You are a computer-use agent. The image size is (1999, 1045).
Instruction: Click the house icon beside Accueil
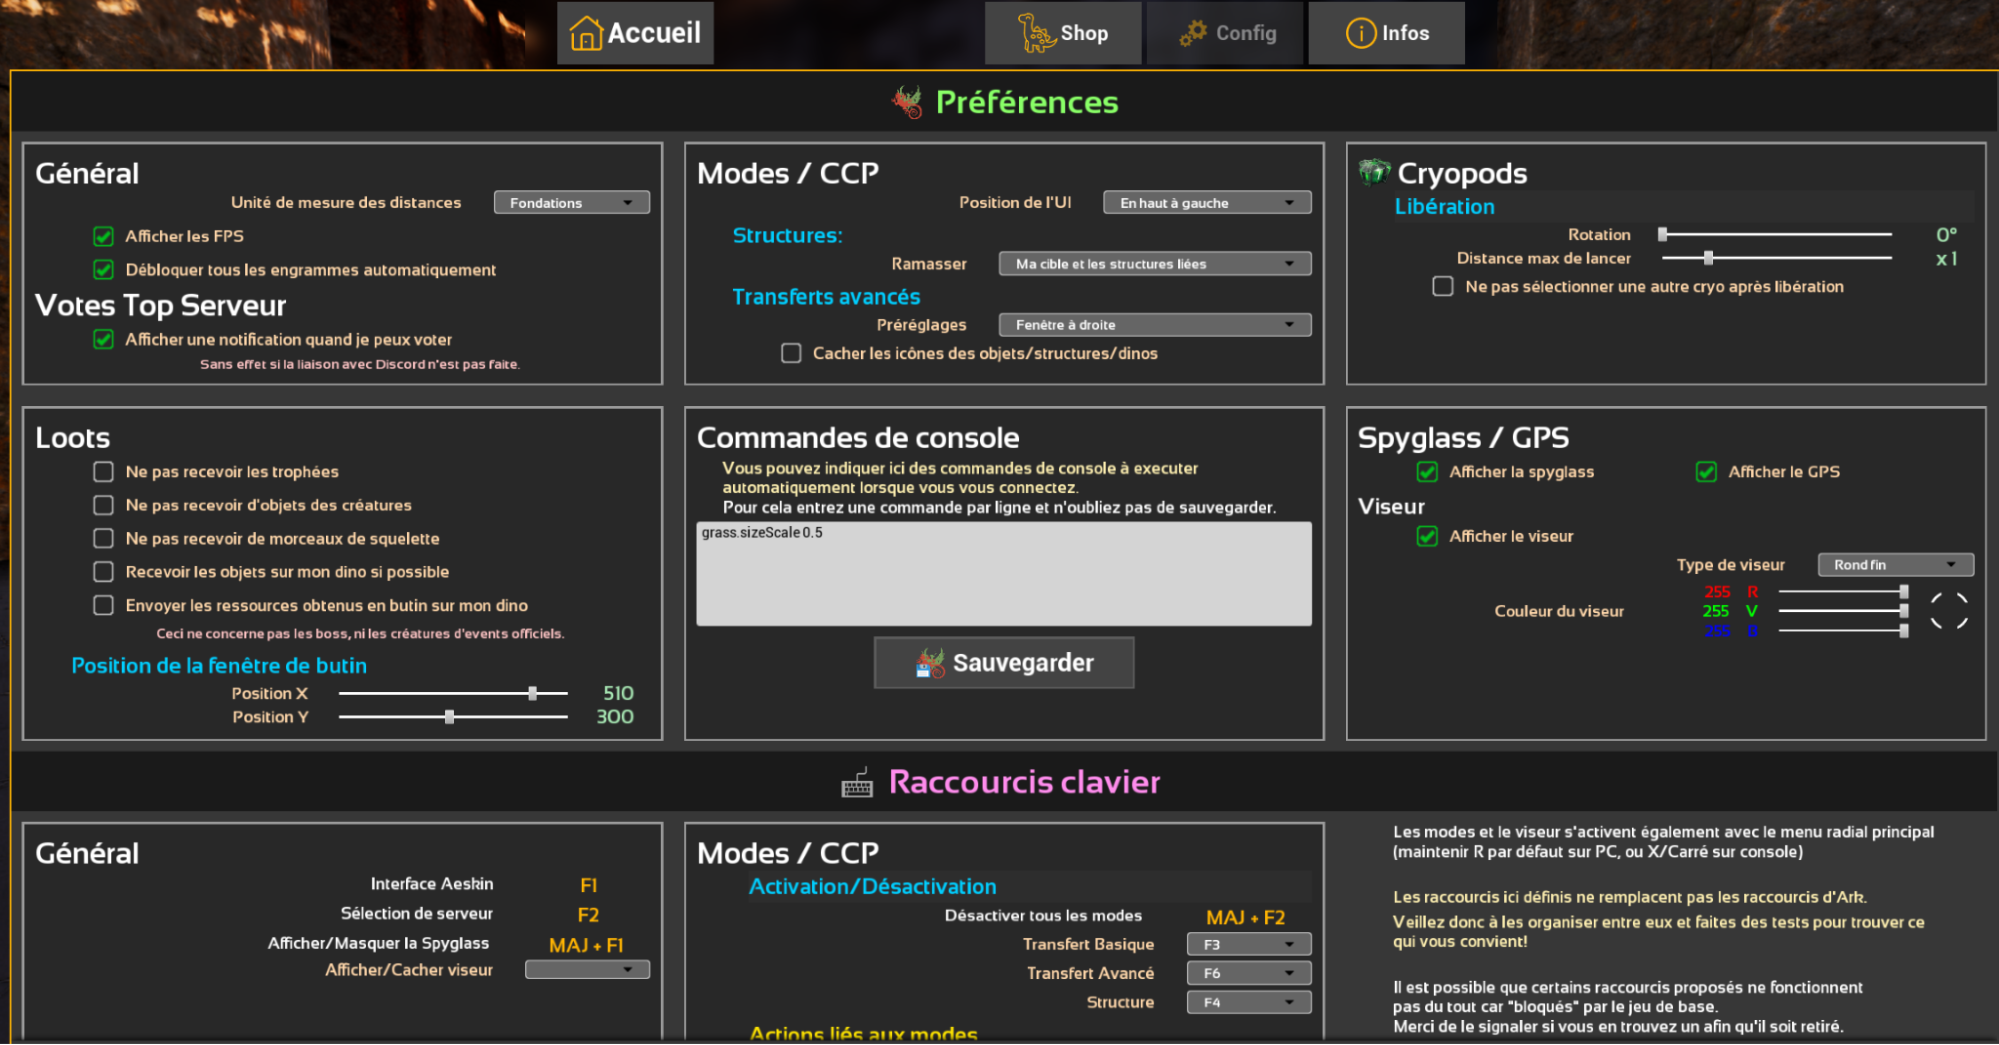[x=586, y=33]
